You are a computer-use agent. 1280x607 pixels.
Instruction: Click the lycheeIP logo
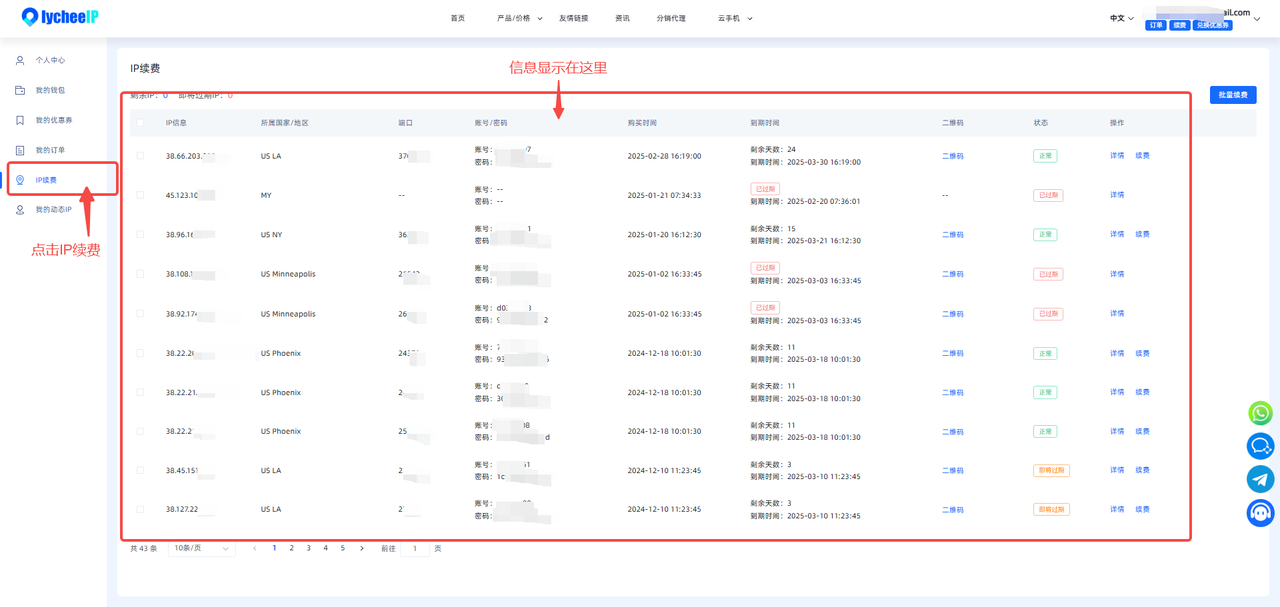click(60, 17)
